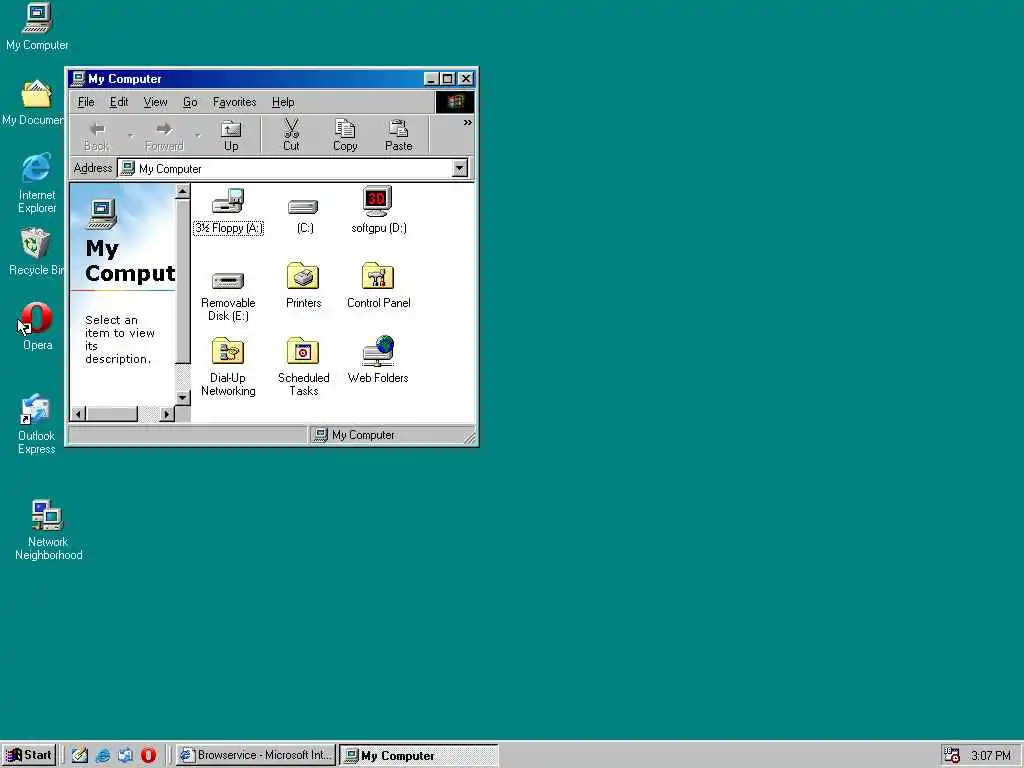This screenshot has height=768, width=1024.
Task: Click the 3:07 PM system clock
Action: tap(991, 756)
